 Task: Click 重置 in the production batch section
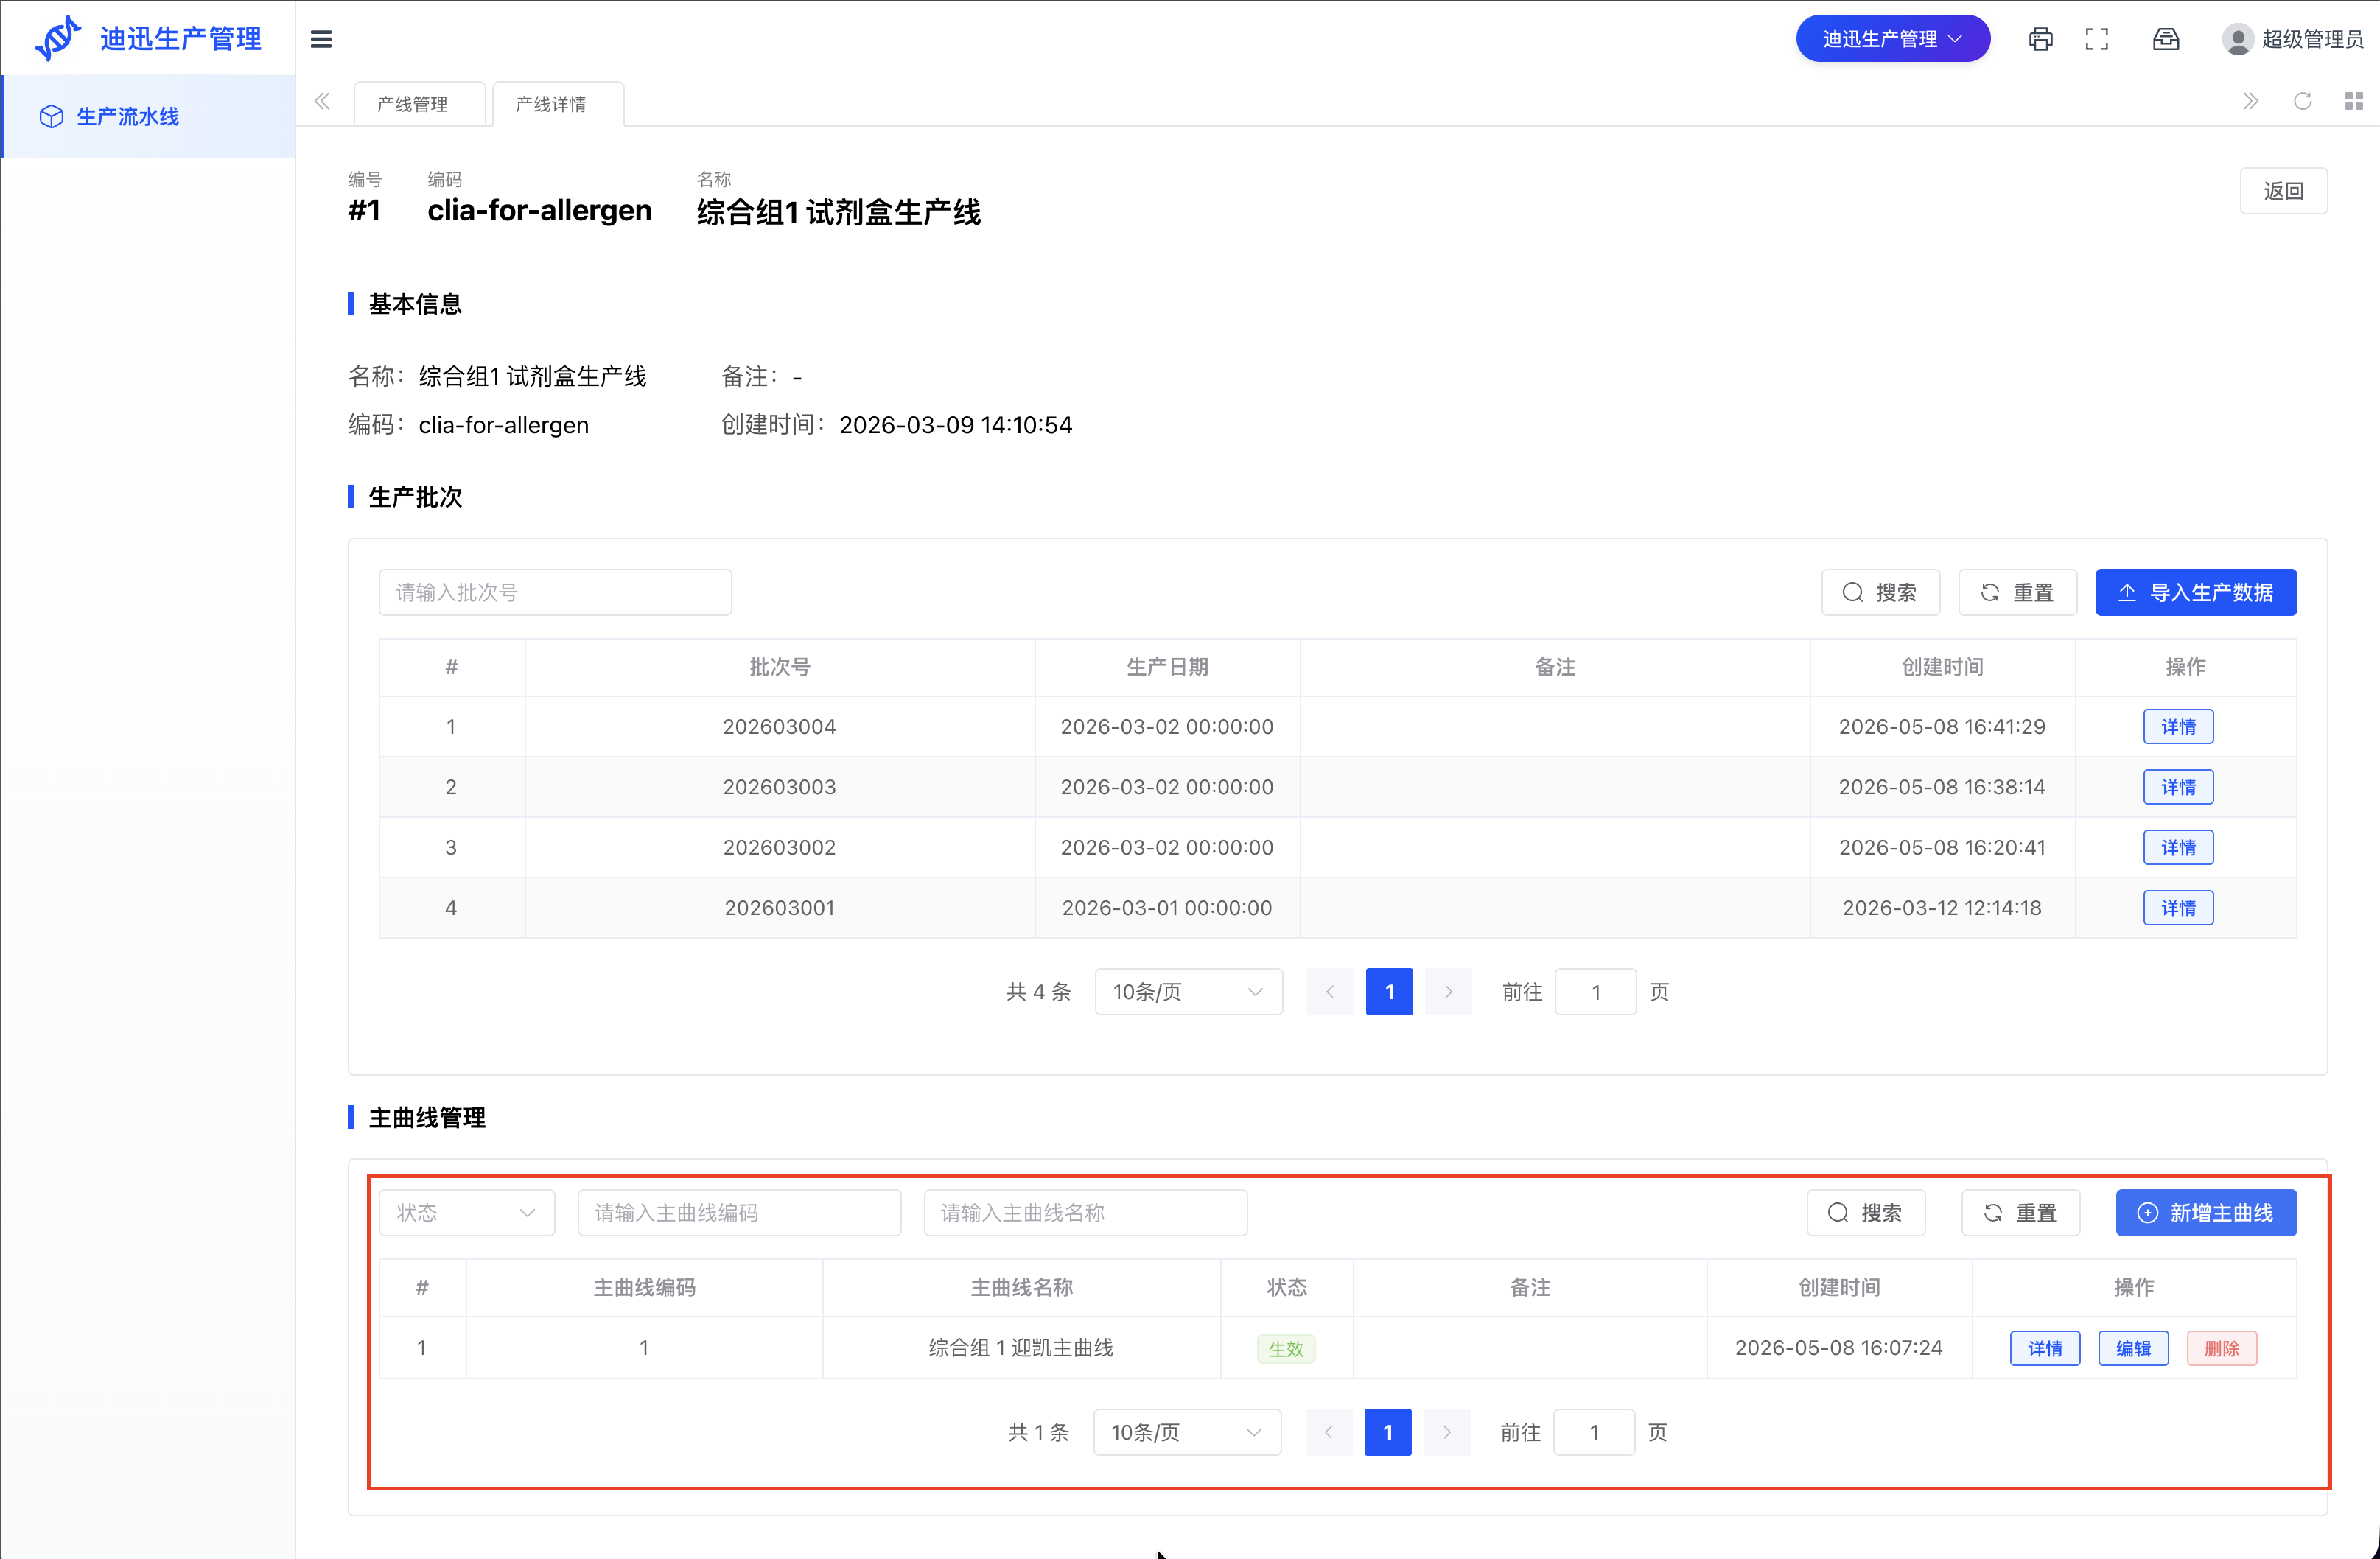[2017, 593]
